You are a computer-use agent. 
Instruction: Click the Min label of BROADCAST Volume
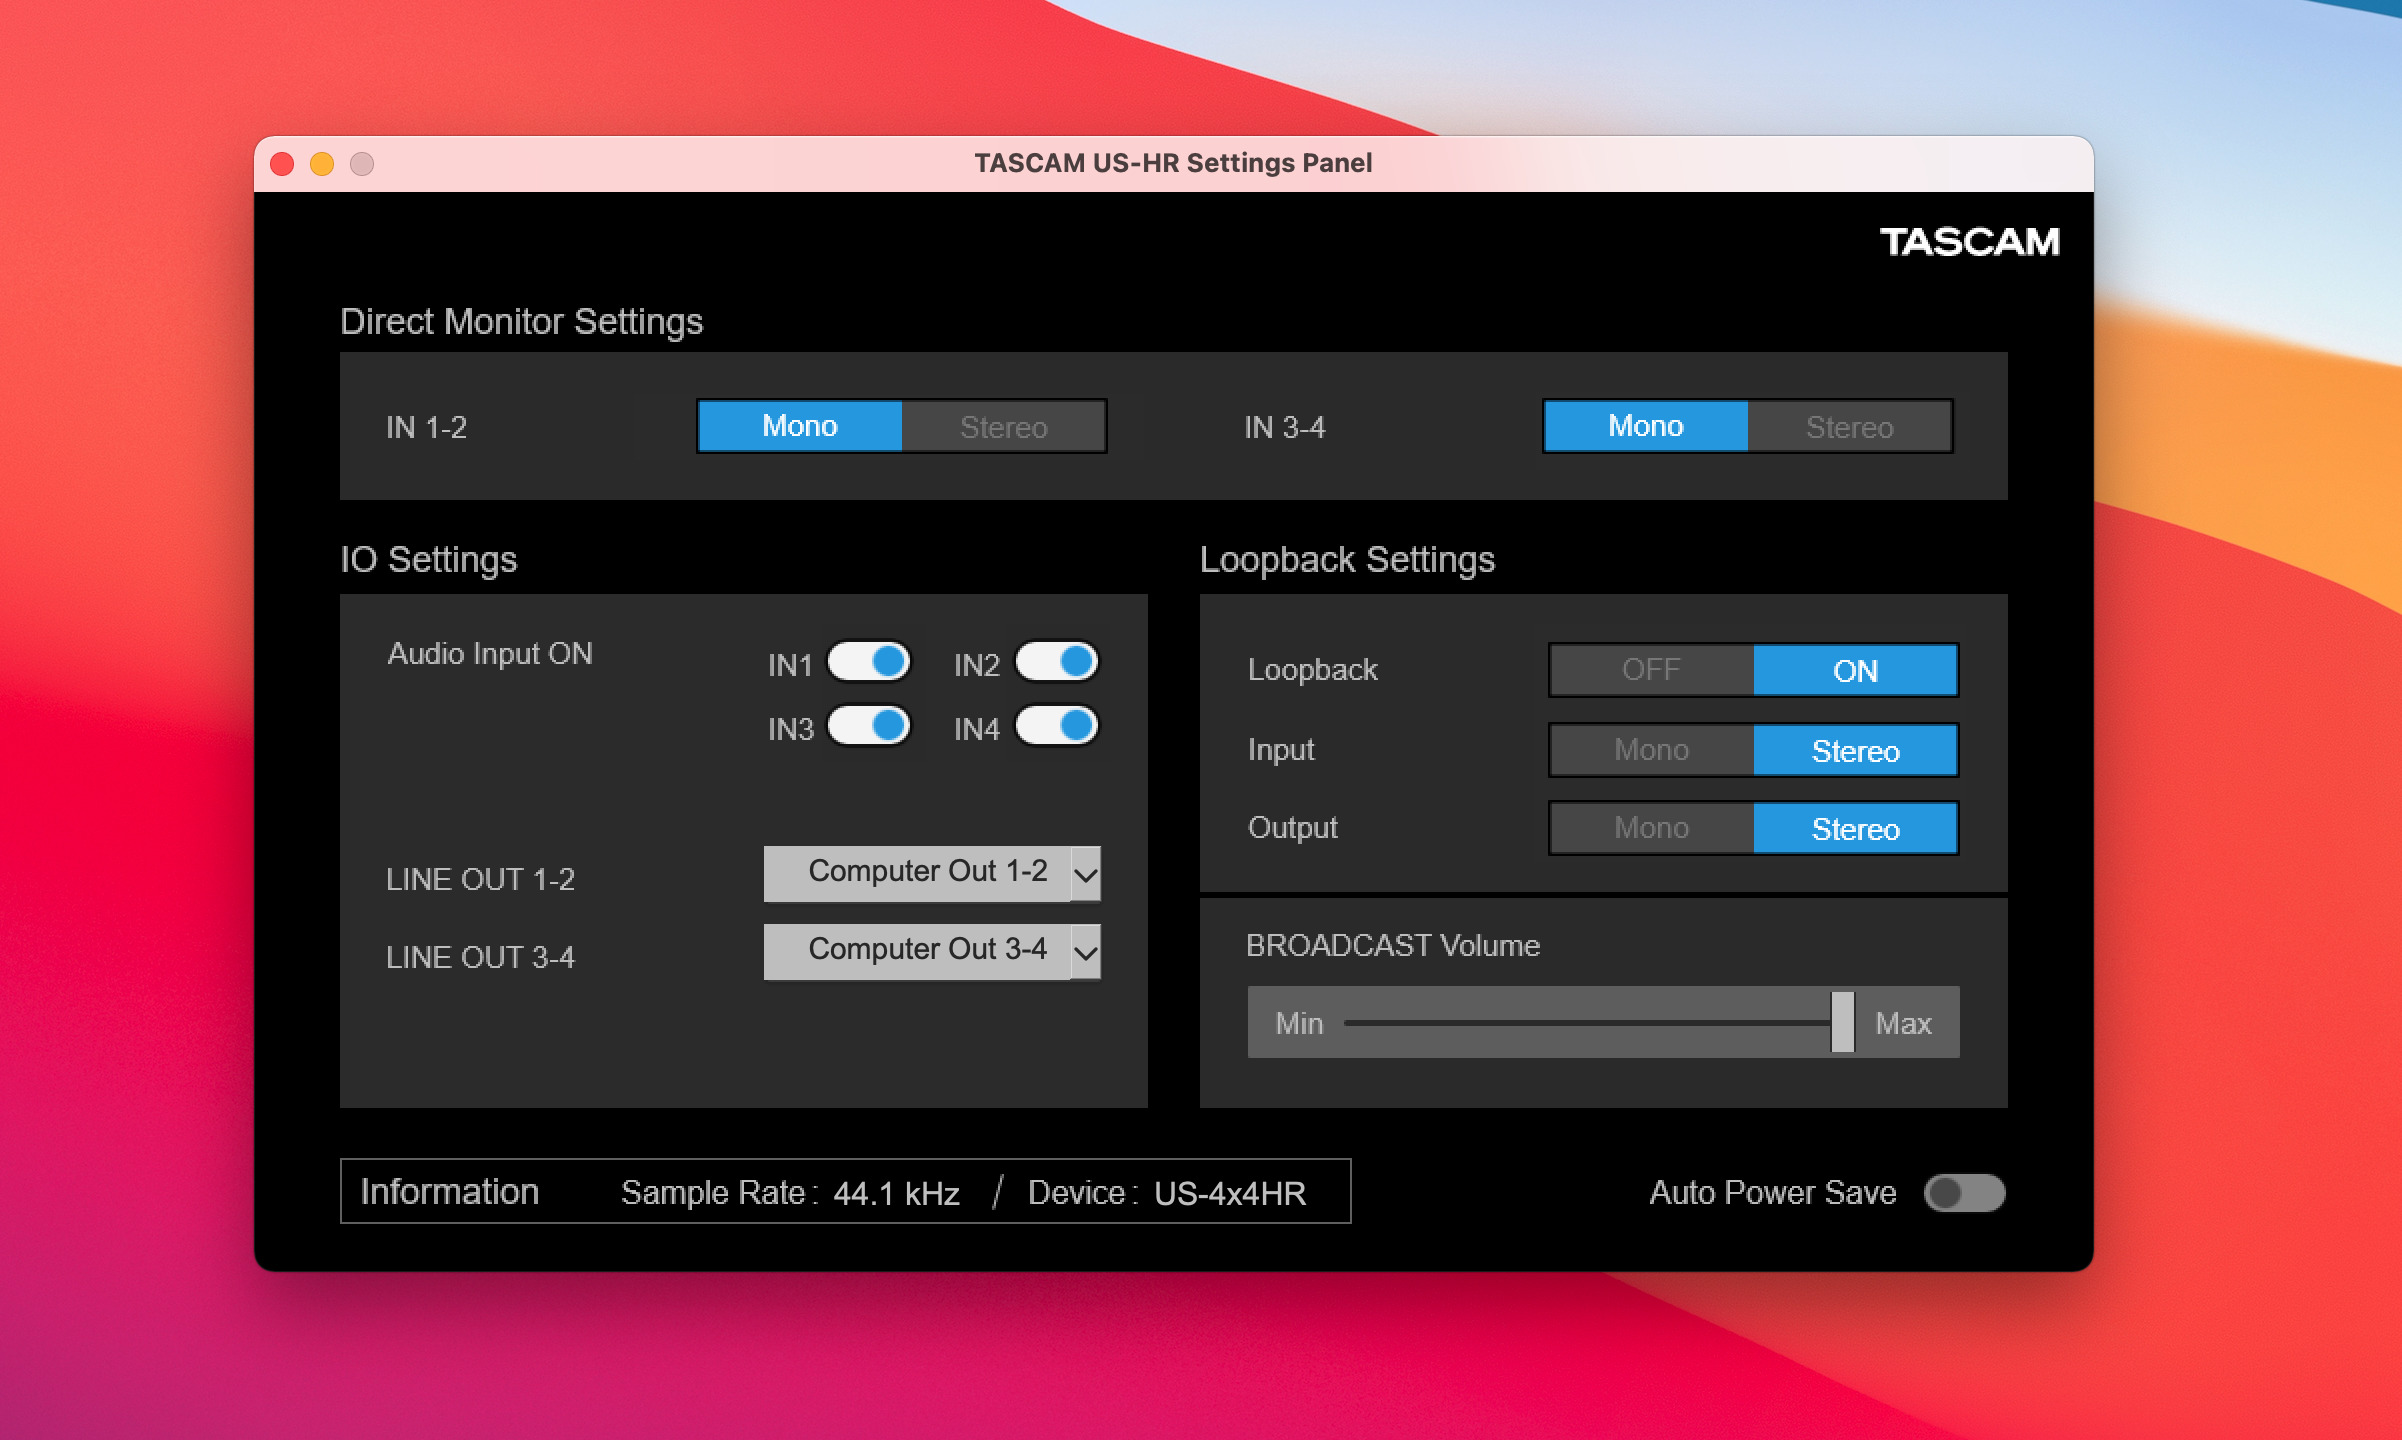[x=1299, y=1023]
